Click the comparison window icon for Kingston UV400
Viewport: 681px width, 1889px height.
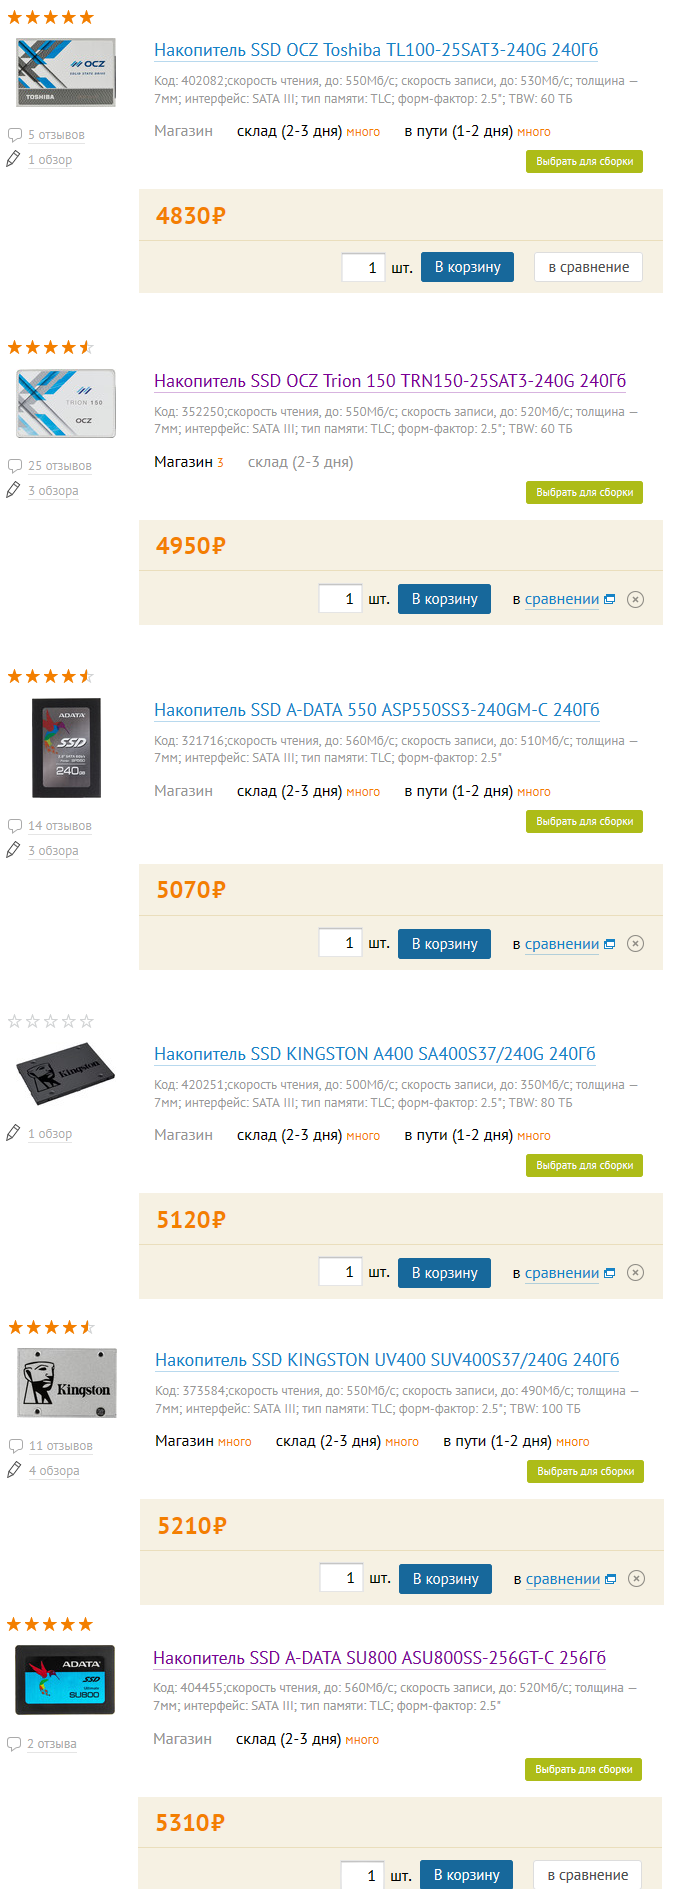(x=611, y=1579)
